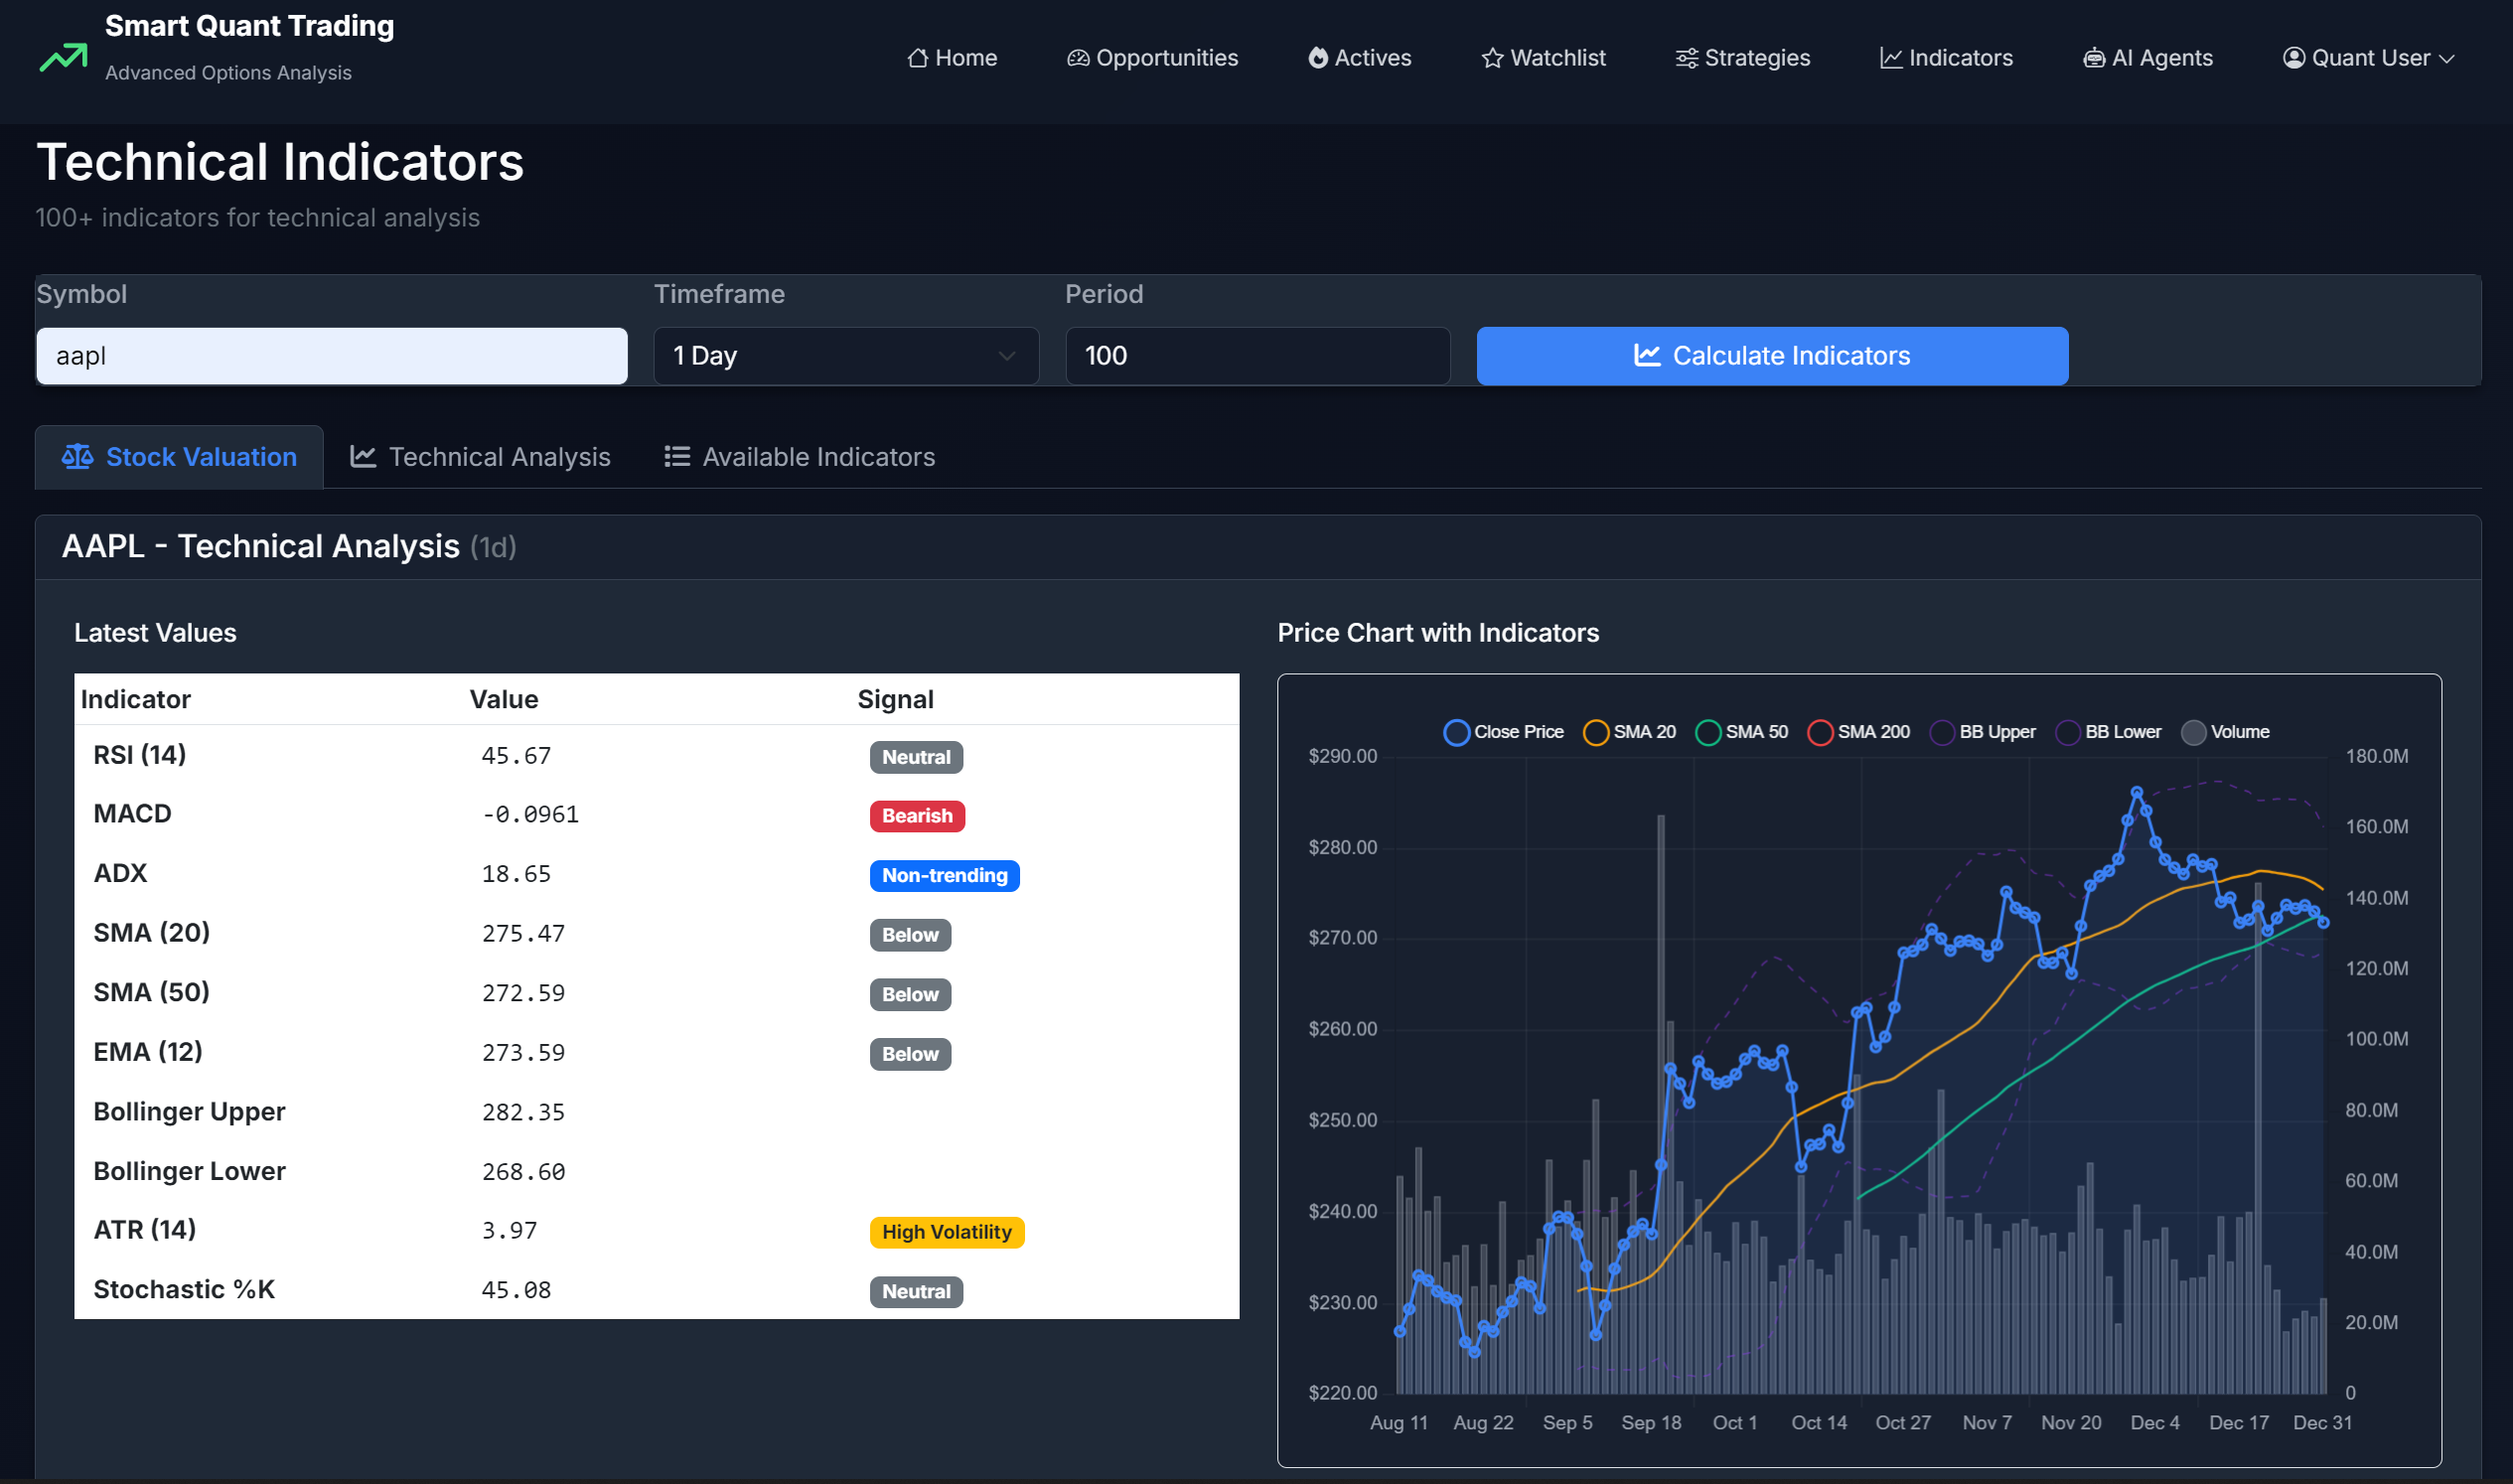Open the Timeframe dropdown
Image resolution: width=2513 pixels, height=1484 pixels.
(x=845, y=355)
